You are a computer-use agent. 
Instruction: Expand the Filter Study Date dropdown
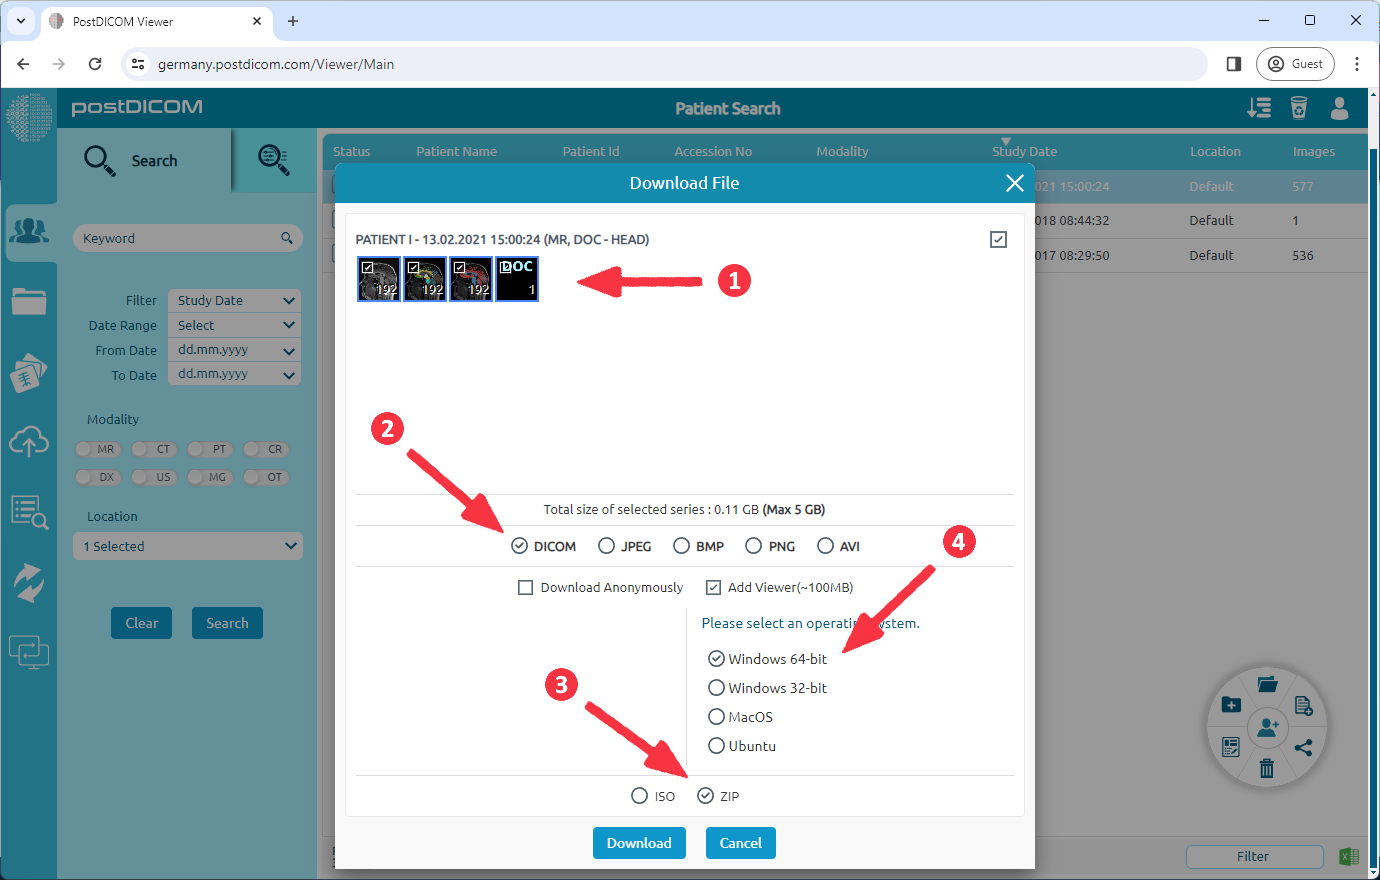(x=234, y=301)
